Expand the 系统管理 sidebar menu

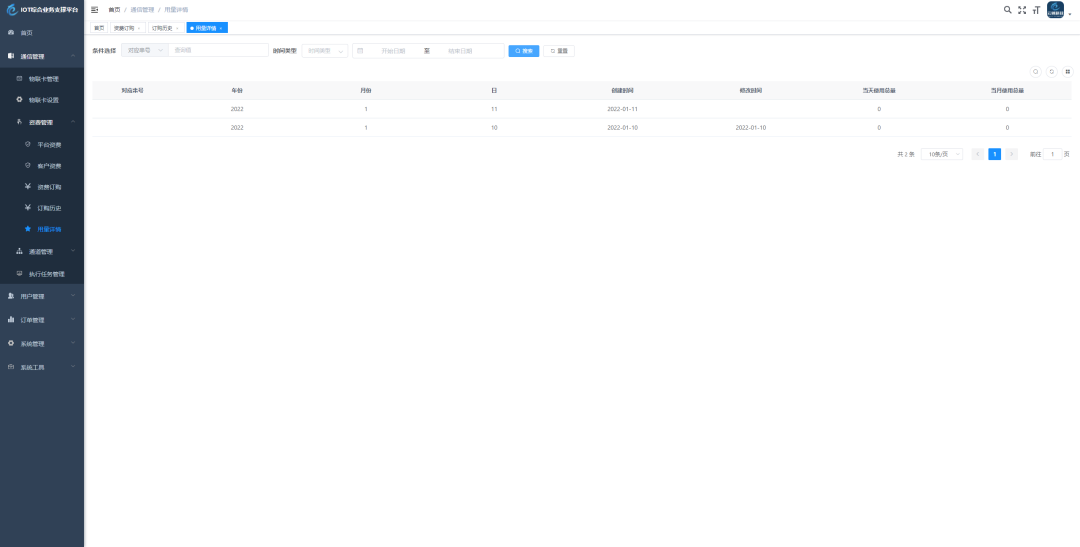[x=42, y=343]
